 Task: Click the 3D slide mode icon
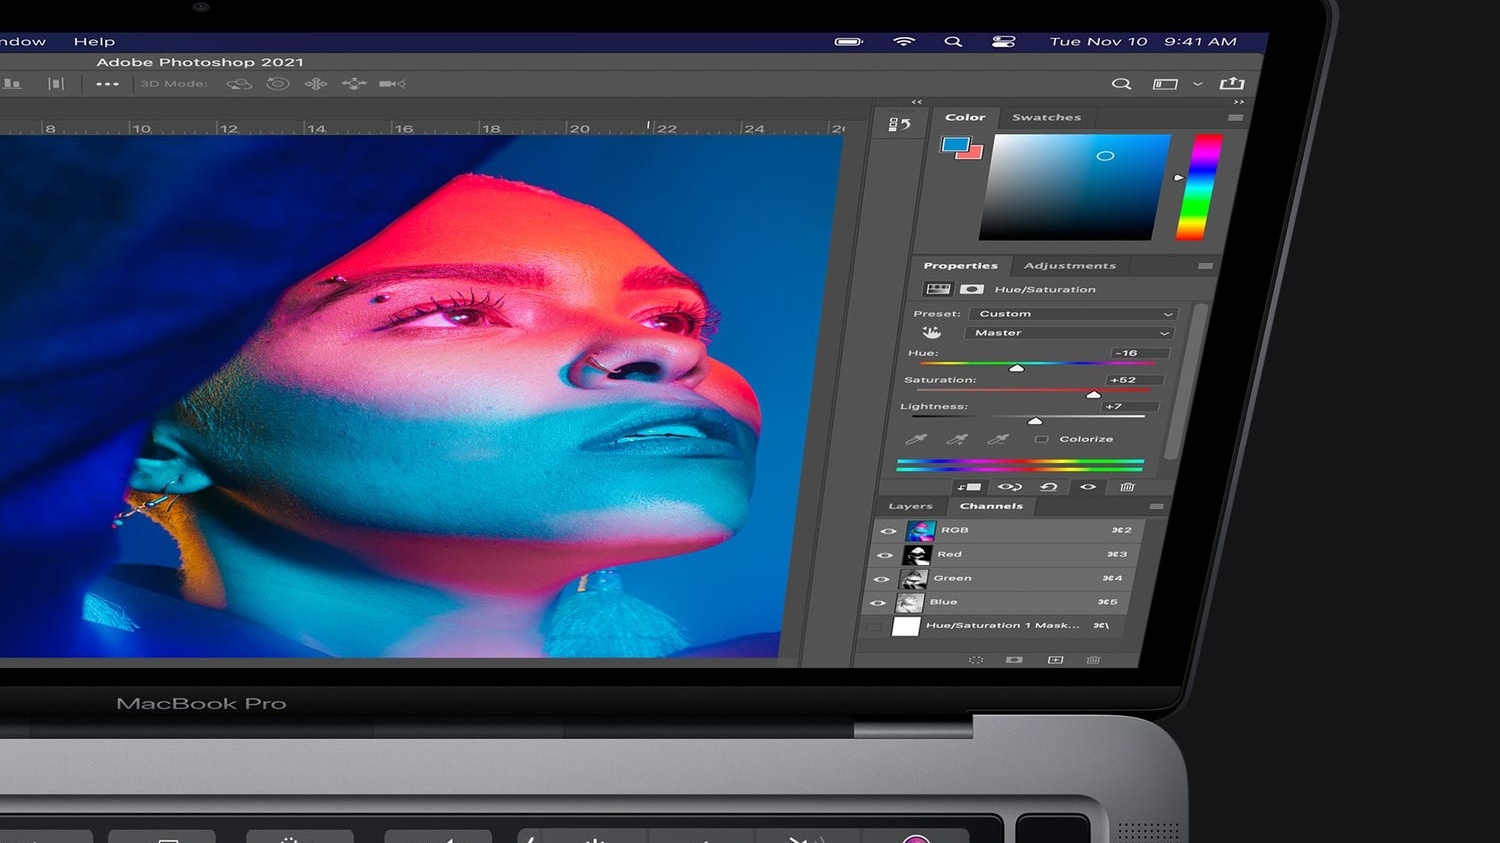click(x=354, y=84)
